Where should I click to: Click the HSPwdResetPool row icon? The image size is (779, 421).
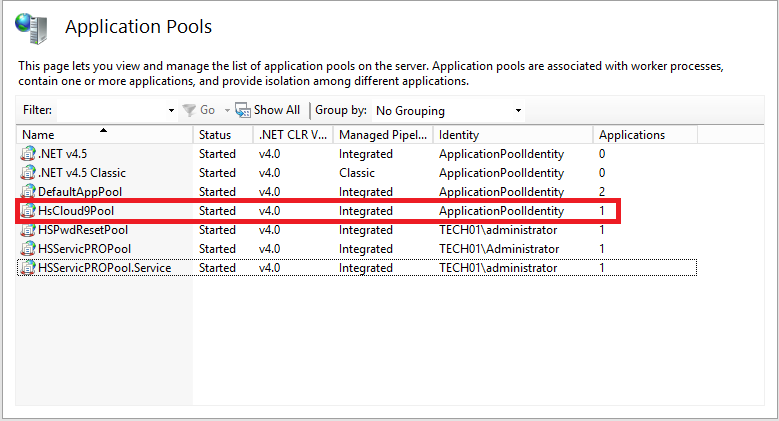click(x=29, y=230)
